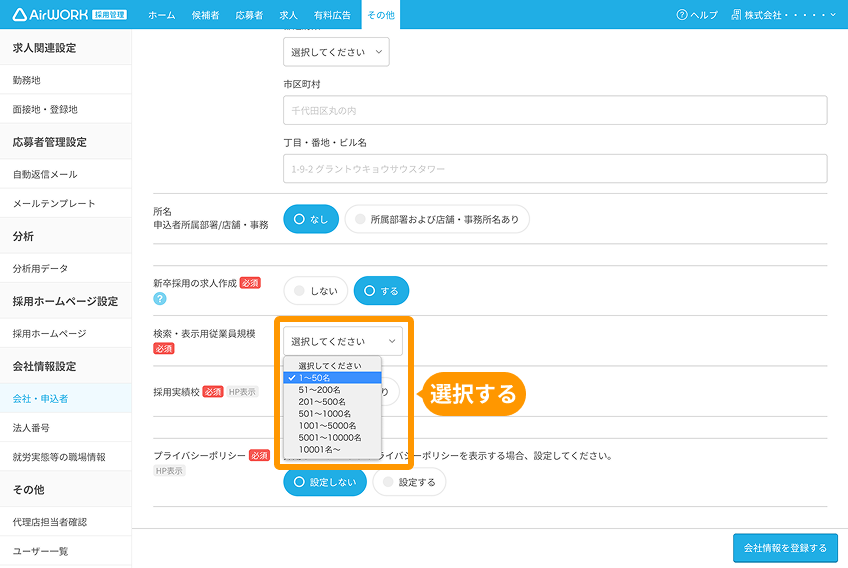Open the 検索・表示用従業員規模 dropdown
The image size is (848, 568).
click(x=343, y=341)
